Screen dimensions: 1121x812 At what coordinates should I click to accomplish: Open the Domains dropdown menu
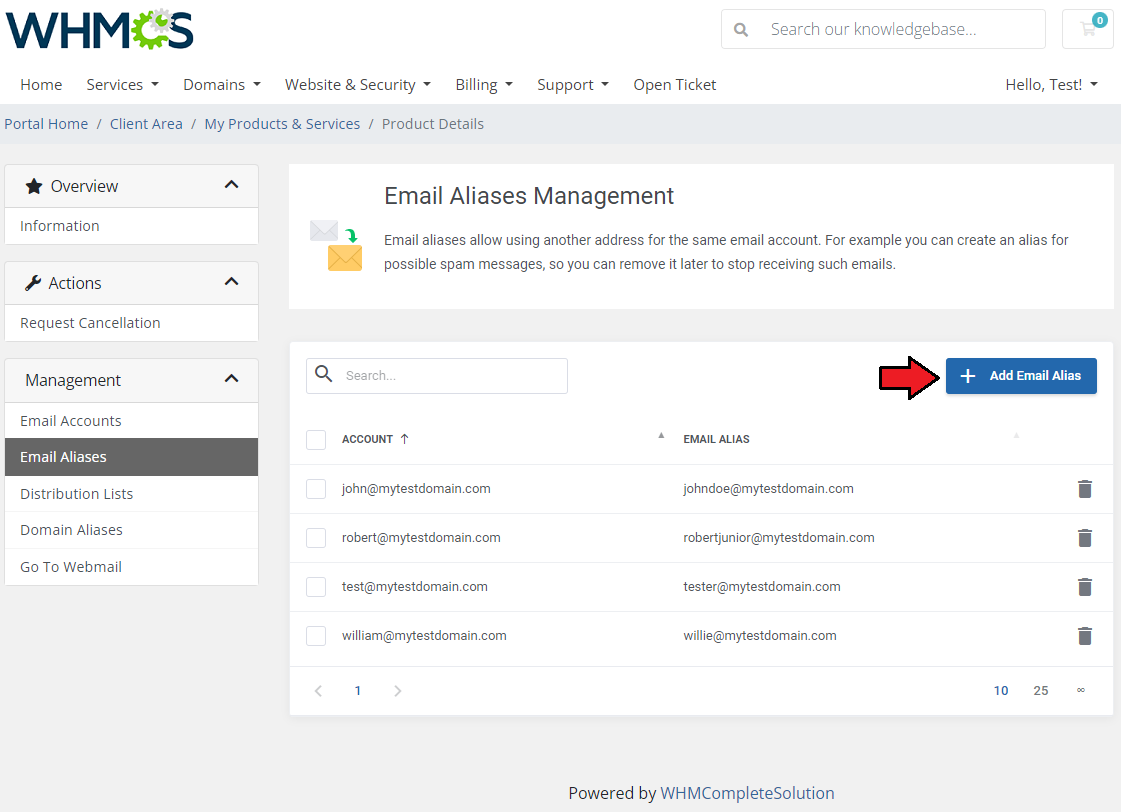pos(222,84)
